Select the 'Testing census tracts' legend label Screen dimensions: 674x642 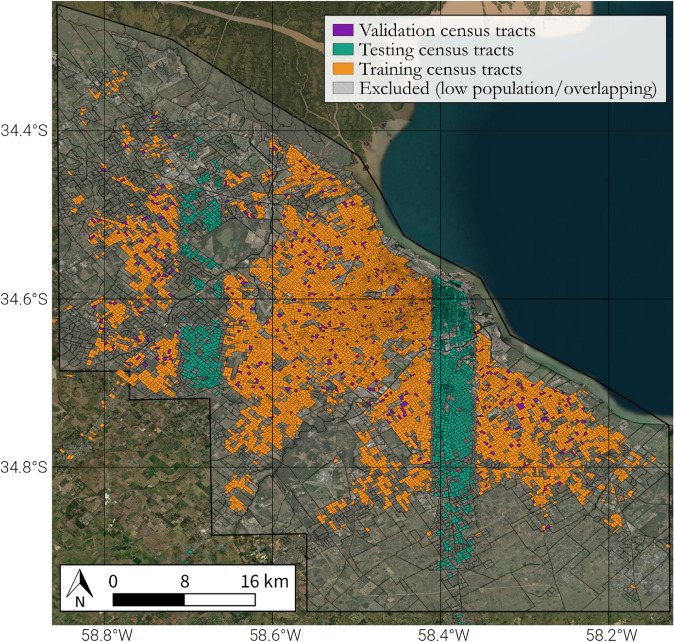pyautogui.click(x=436, y=50)
